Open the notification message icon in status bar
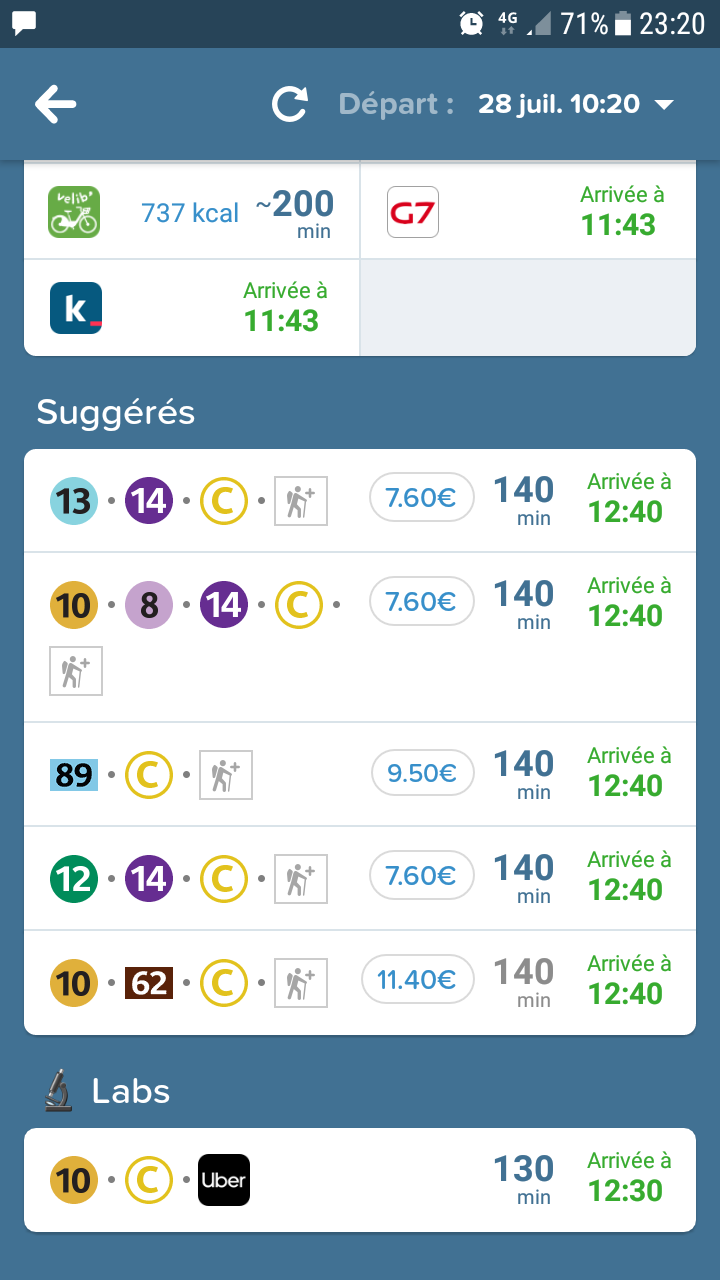Screen dimensions: 720x1280 (24, 23)
